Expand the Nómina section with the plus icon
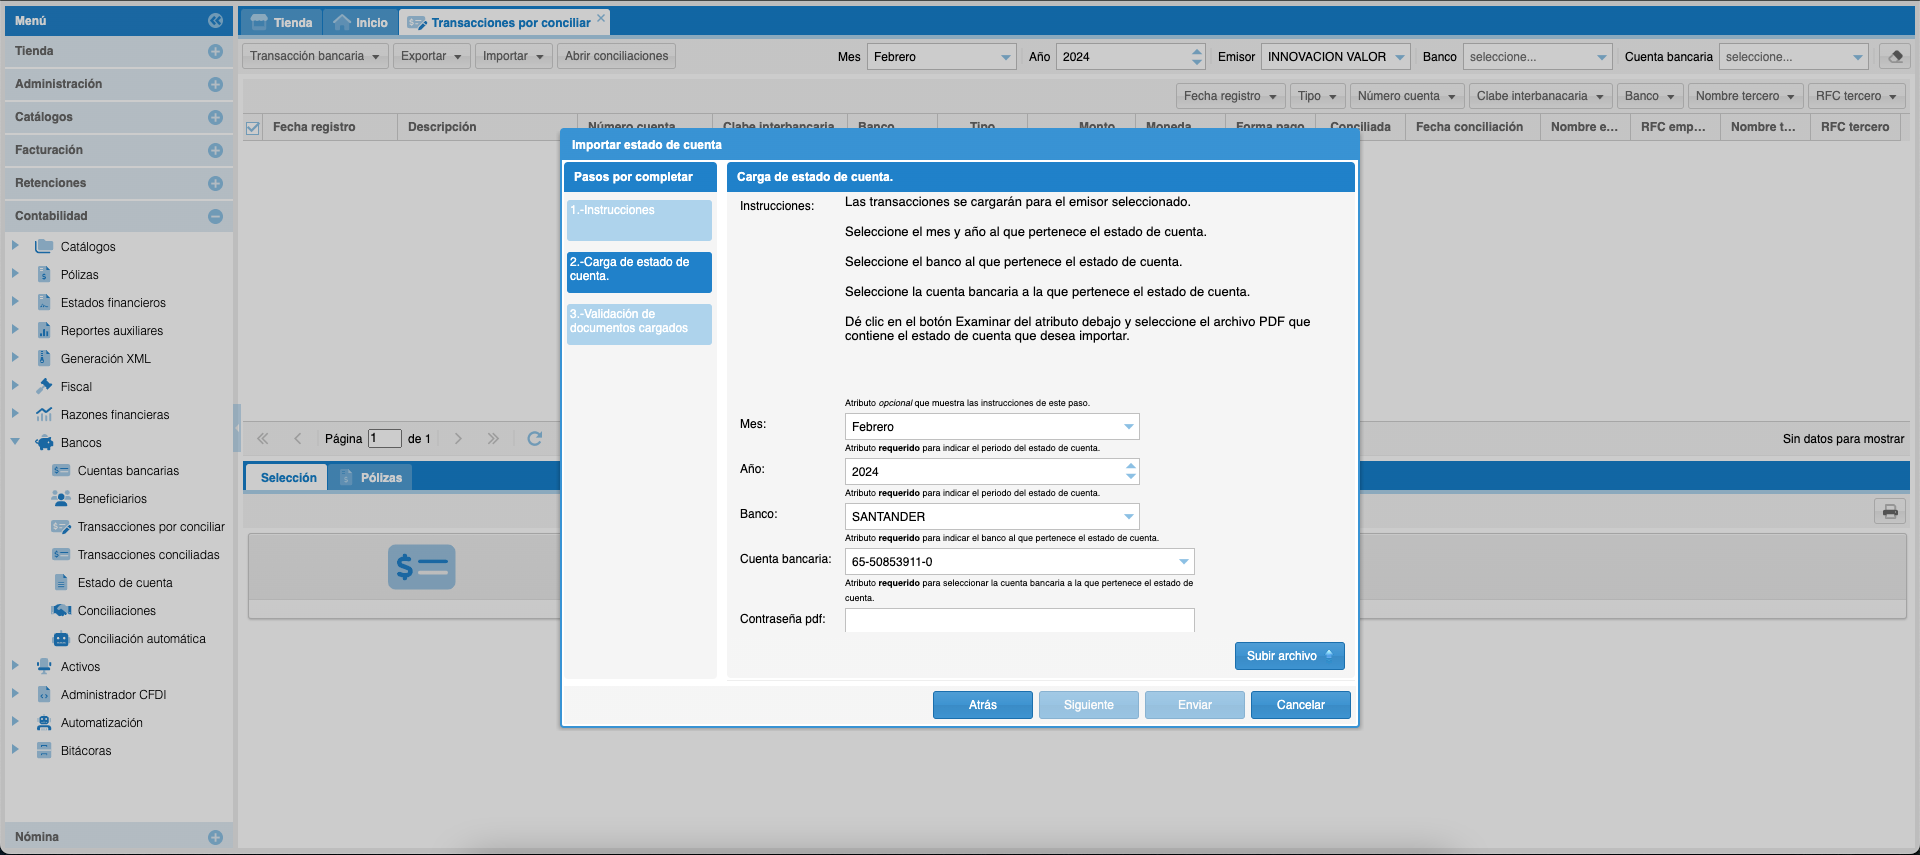1920x855 pixels. (215, 837)
